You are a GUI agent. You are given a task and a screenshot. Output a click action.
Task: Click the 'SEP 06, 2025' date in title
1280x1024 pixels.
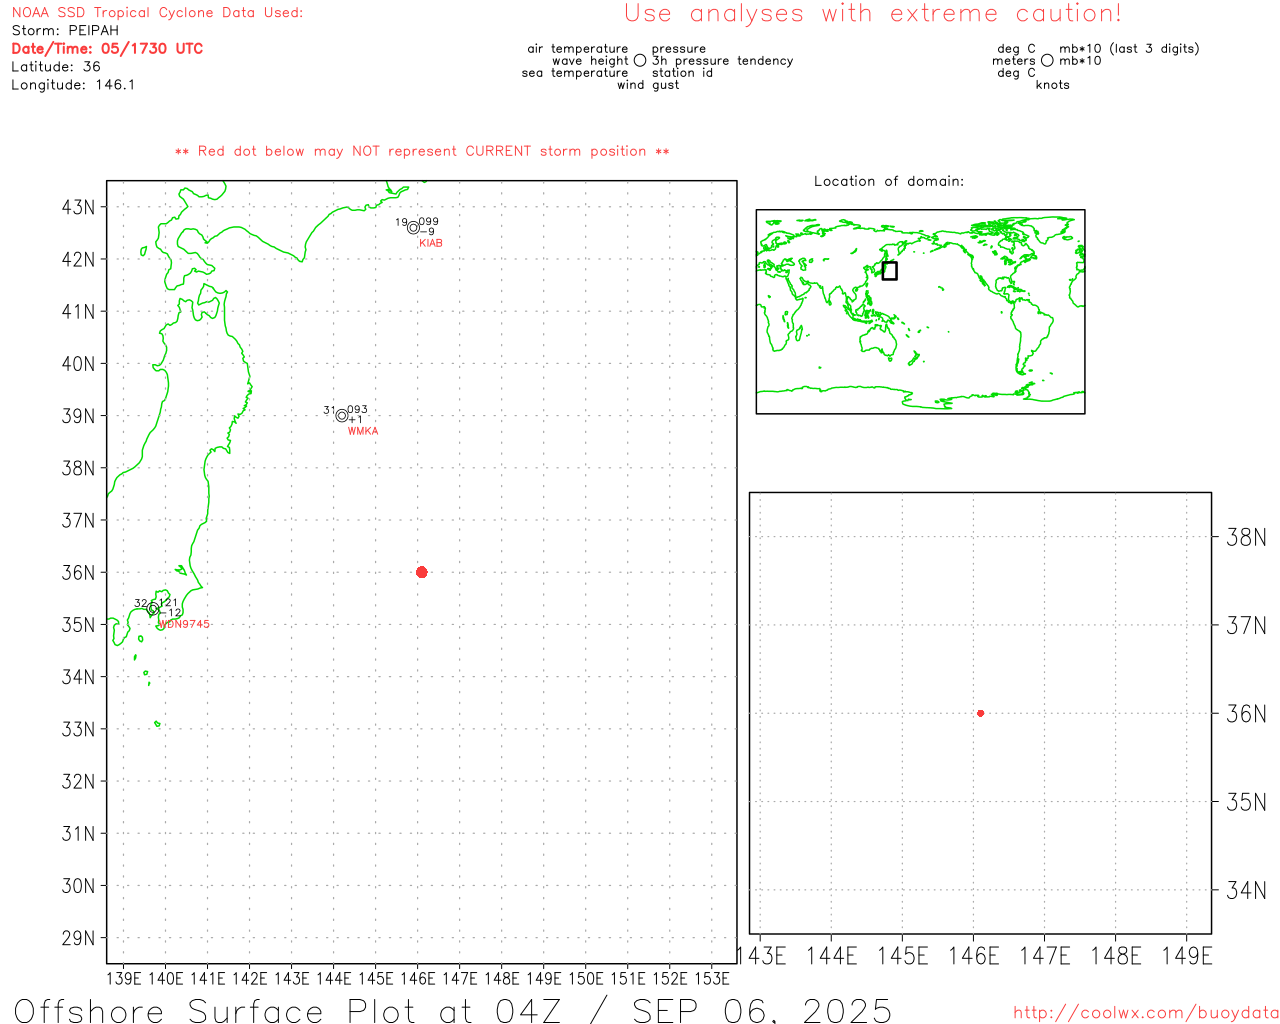coord(762,1011)
